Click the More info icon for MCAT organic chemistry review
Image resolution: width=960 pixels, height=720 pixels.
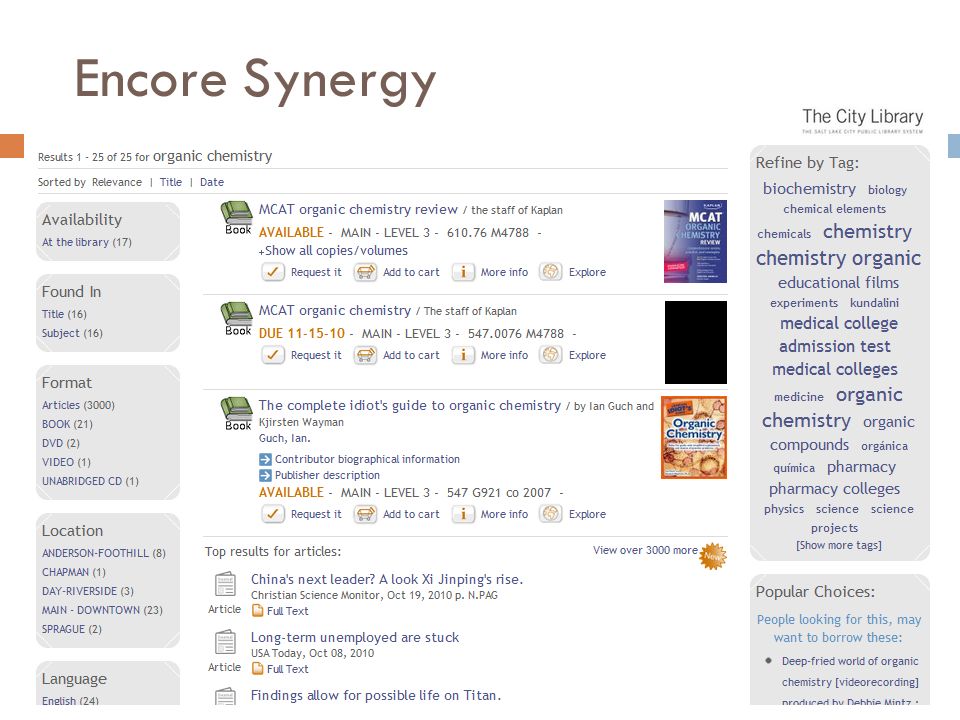(463, 272)
